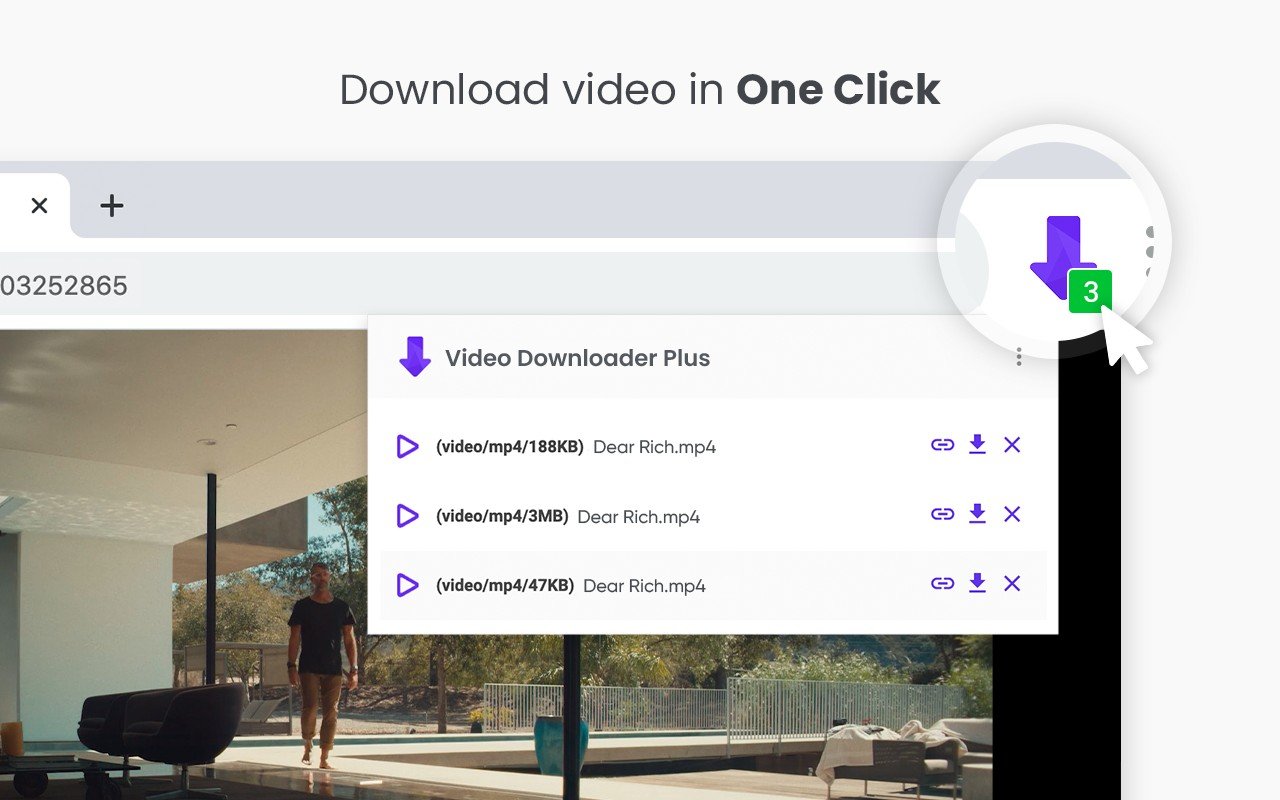1280x800 pixels.
Task: Click the address bar showing 03252865
Action: tap(63, 286)
